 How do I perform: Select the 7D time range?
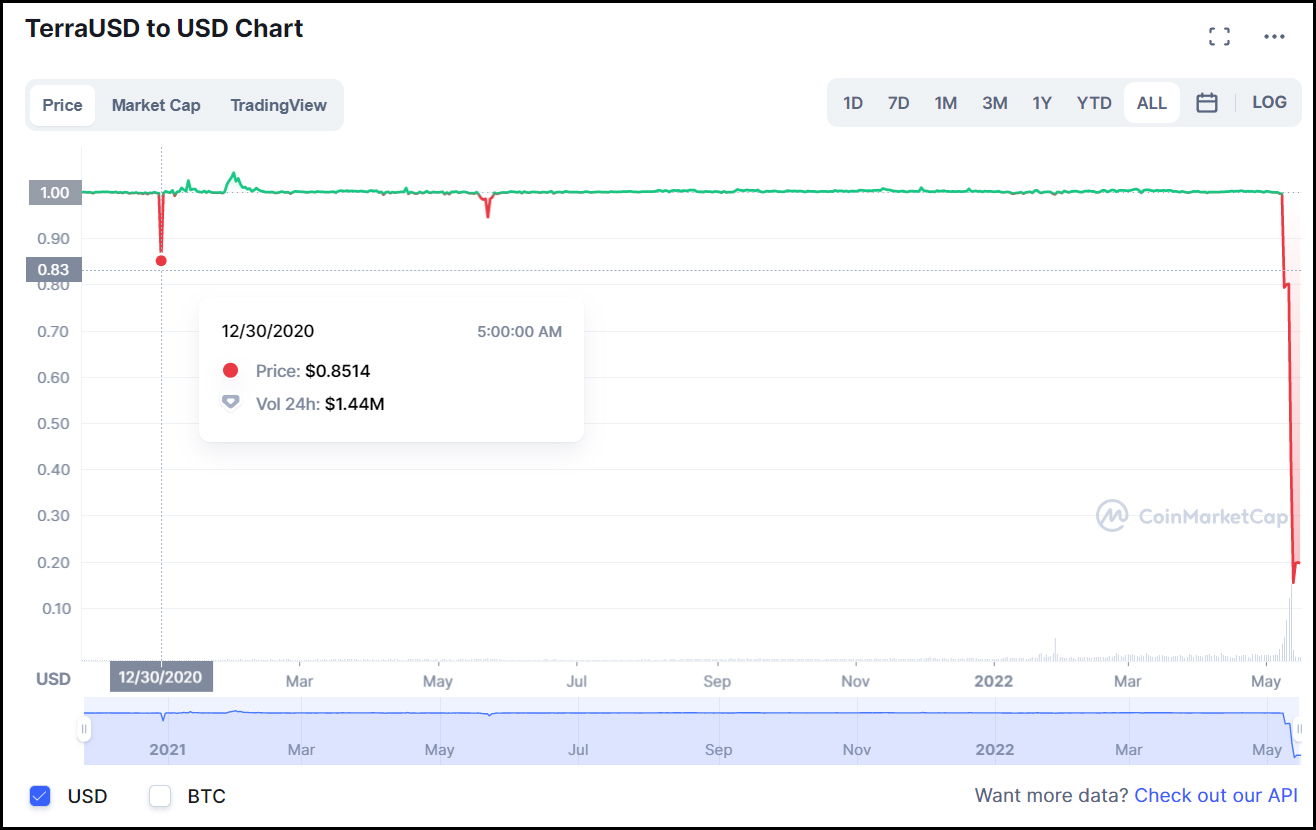(899, 103)
